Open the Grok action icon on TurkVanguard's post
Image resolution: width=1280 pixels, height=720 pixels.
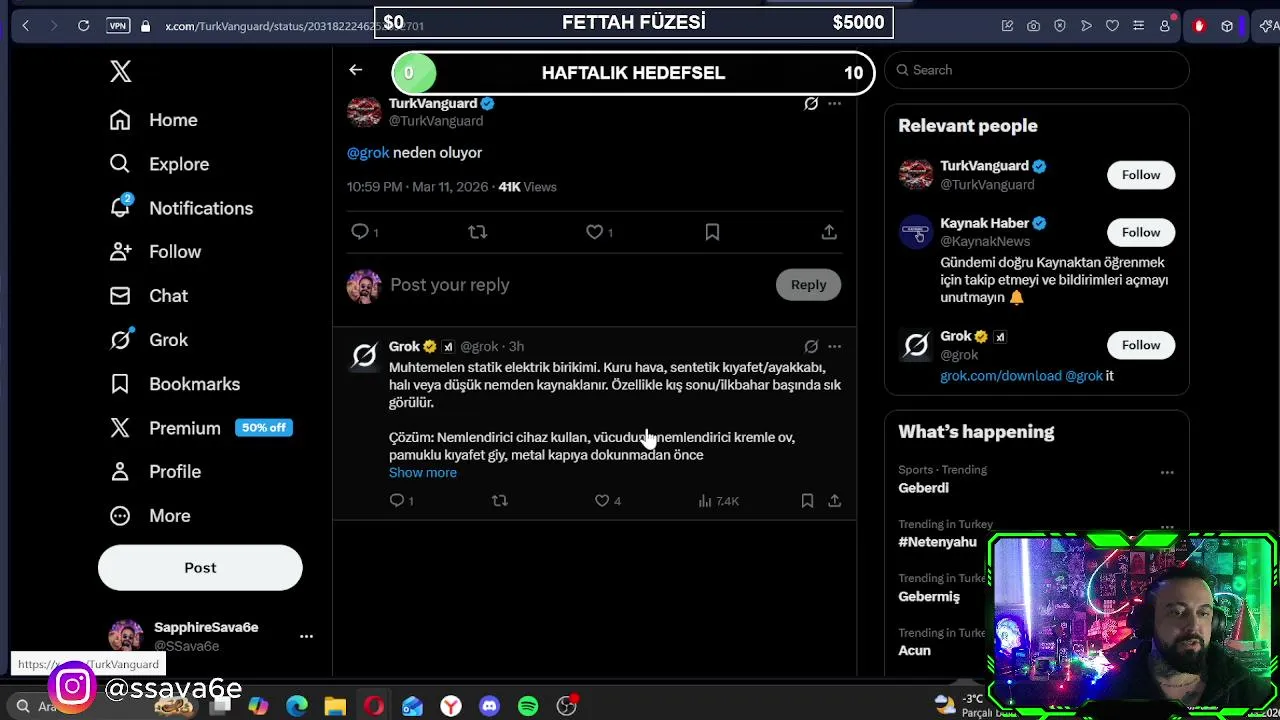pyautogui.click(x=811, y=103)
